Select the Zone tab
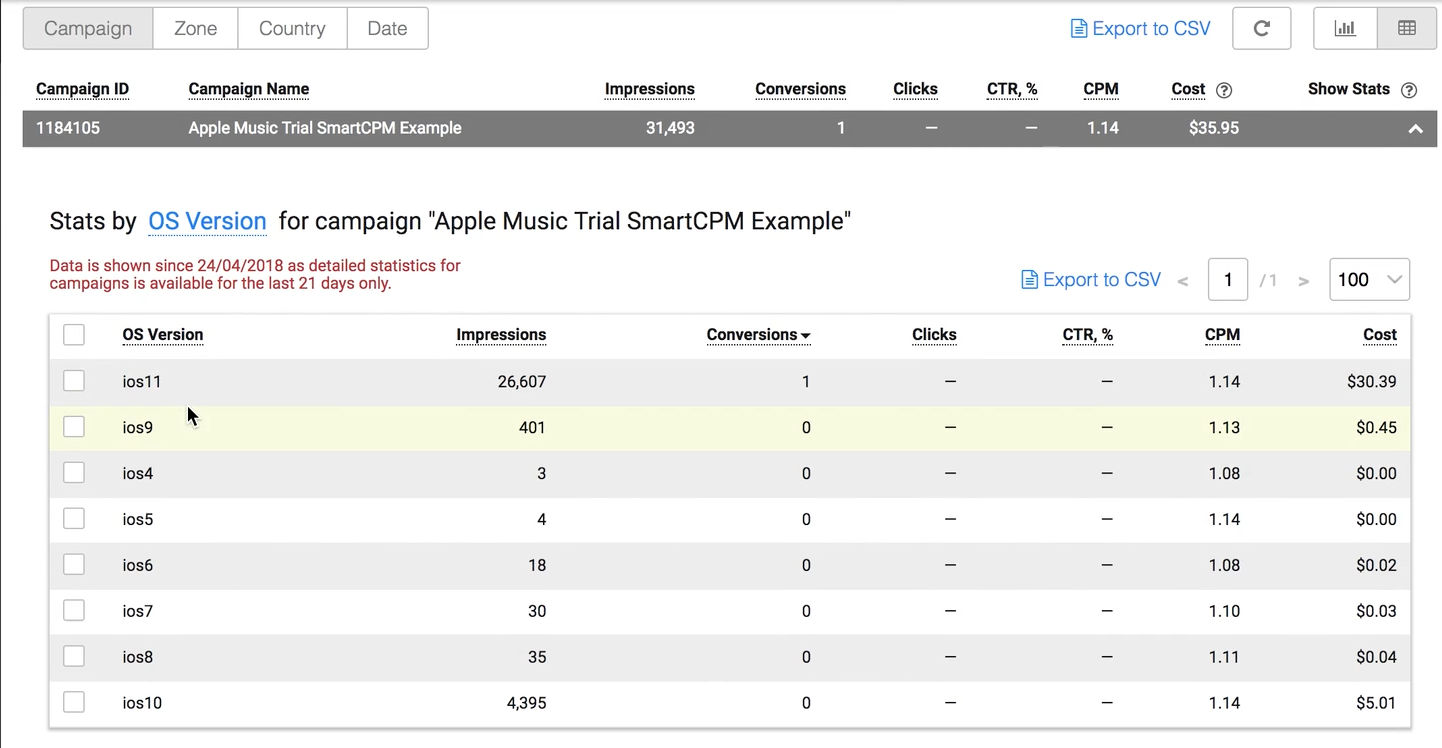The height and width of the screenshot is (748, 1442). click(x=196, y=29)
